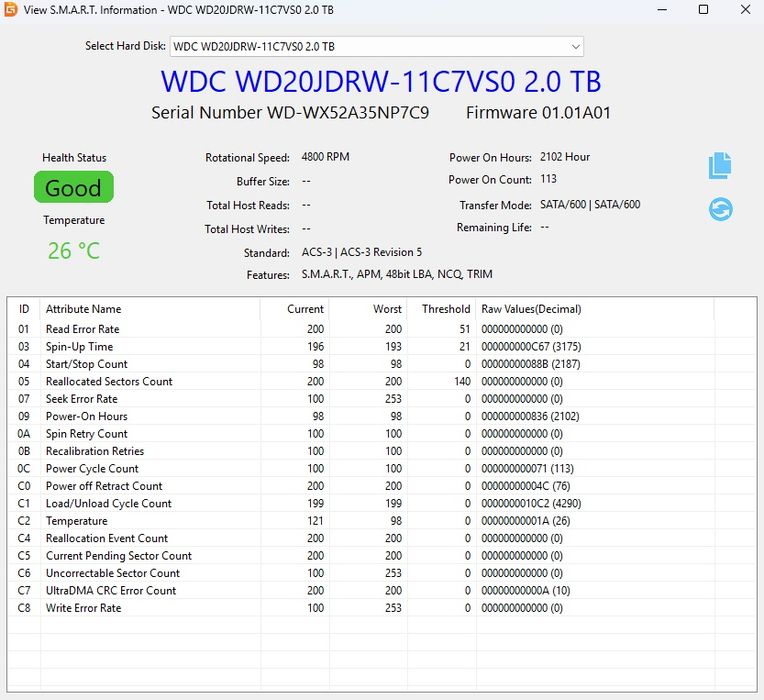Viewport: 764px width, 700px height.
Task: Close the S.M.A.R.T. Information window
Action: coord(745,9)
